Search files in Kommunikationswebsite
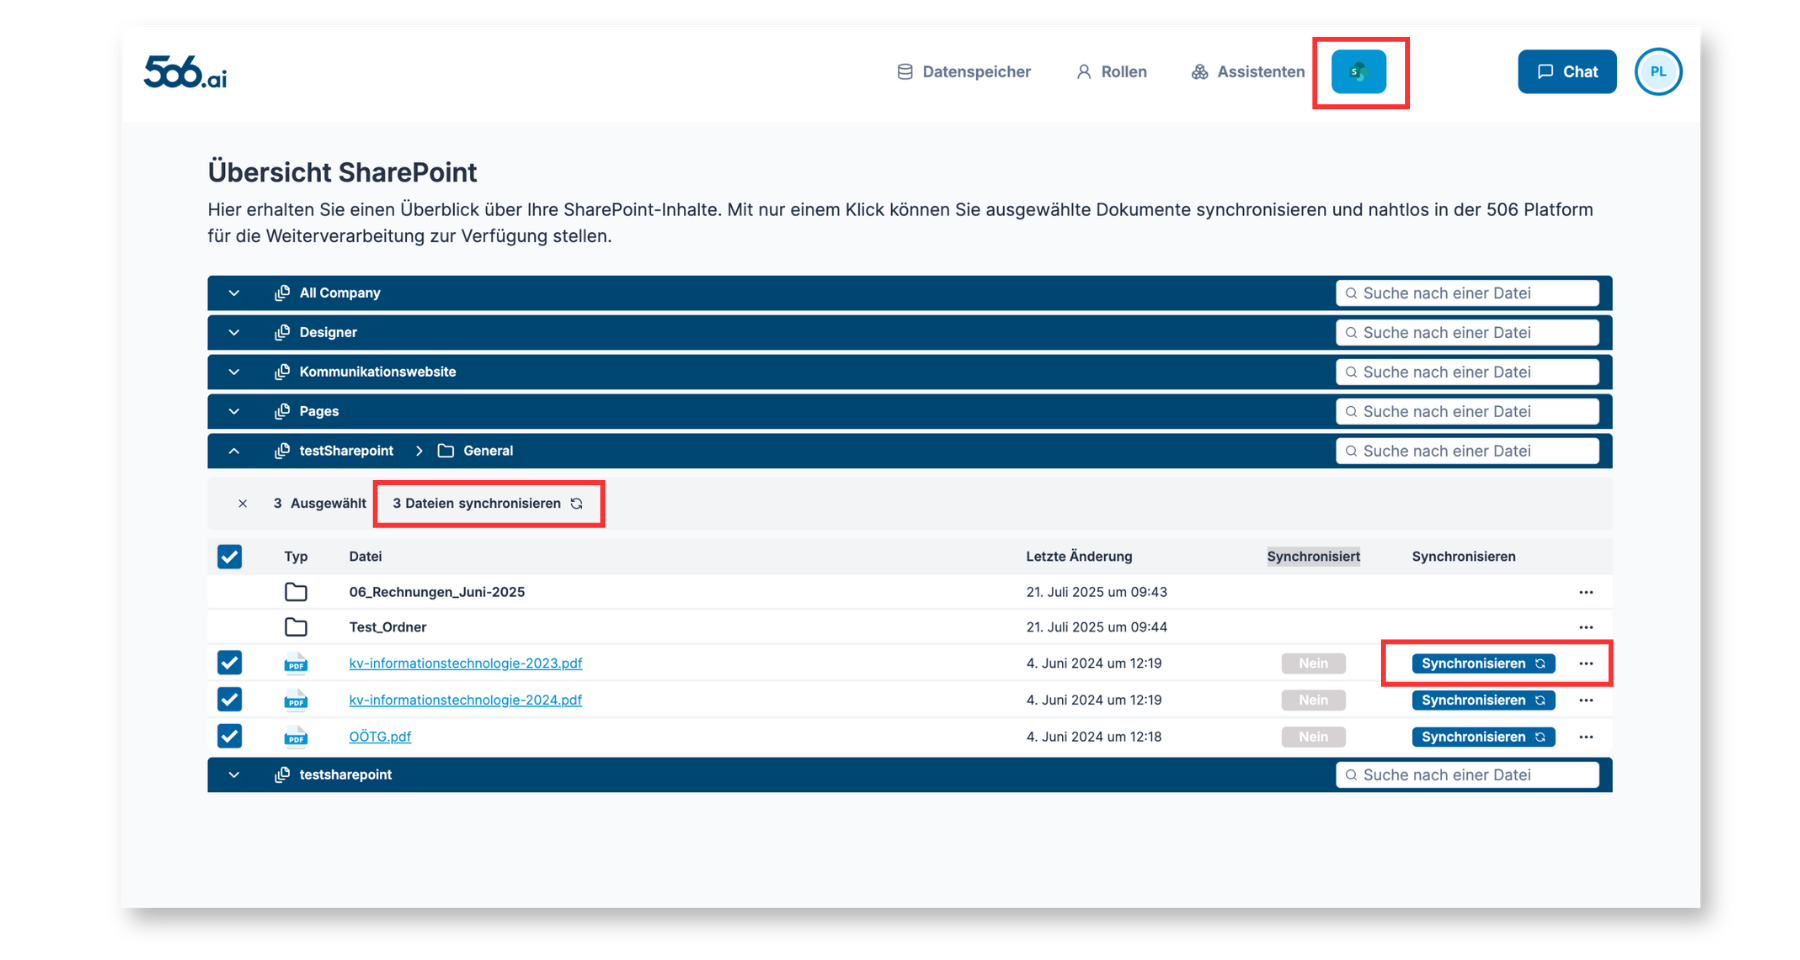 [x=1467, y=372]
